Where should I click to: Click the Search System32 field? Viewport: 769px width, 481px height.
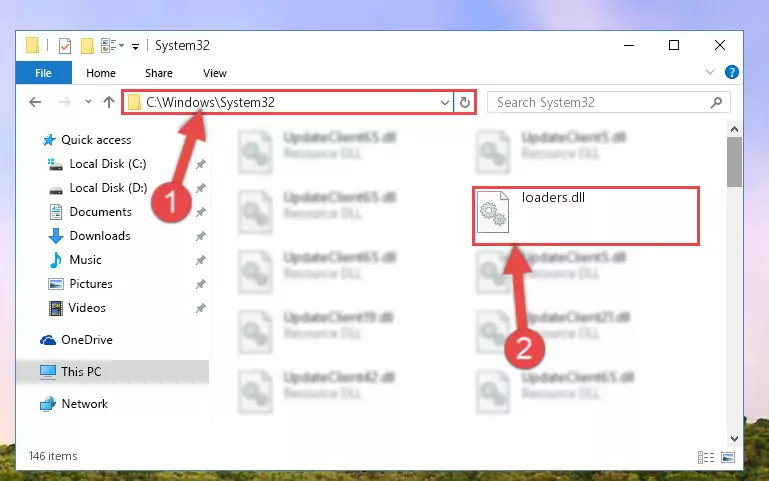[x=609, y=102]
